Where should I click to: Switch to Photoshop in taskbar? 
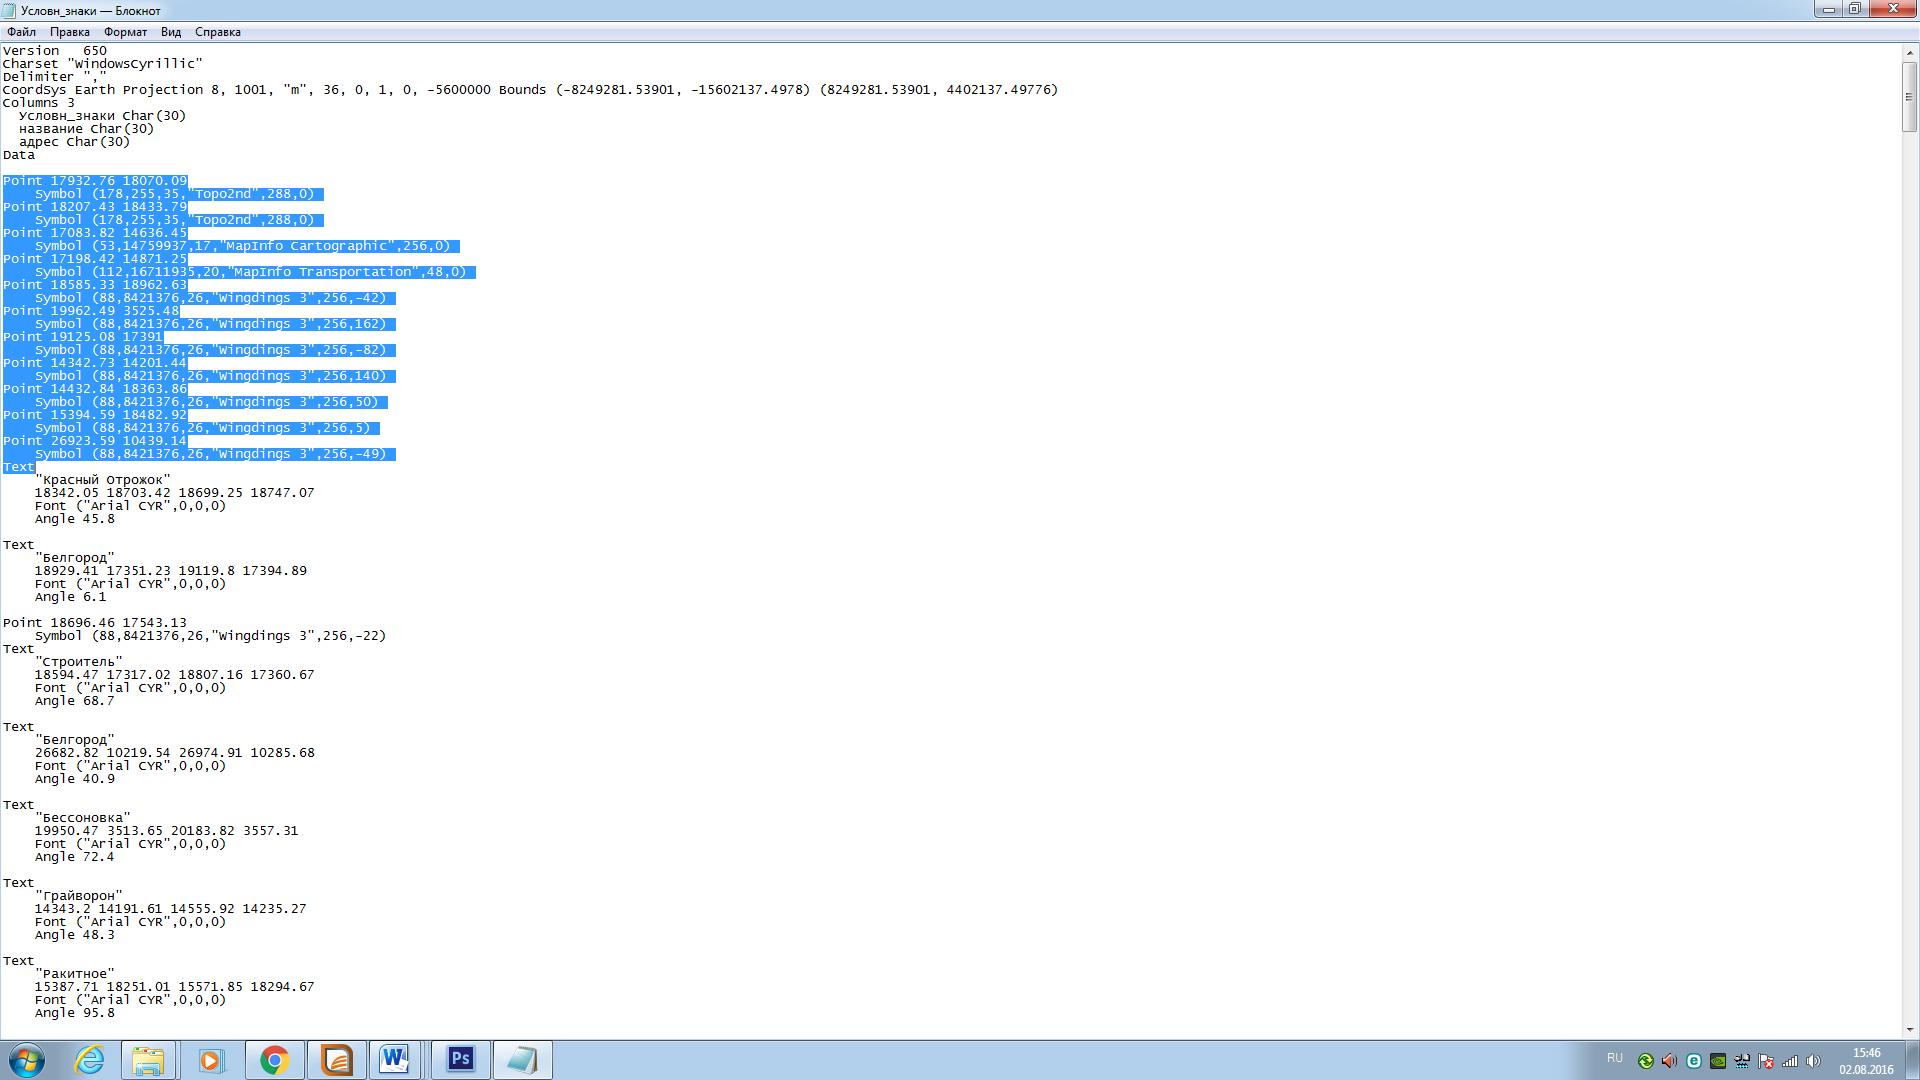click(460, 1060)
